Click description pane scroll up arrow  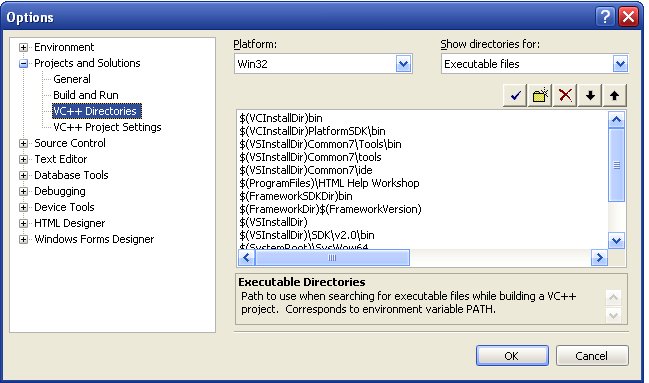(613, 297)
